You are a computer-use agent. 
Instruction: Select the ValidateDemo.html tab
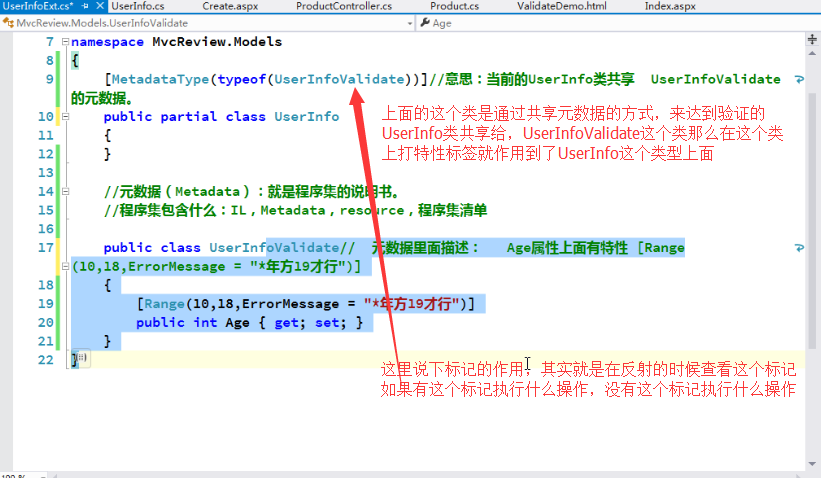click(x=562, y=6)
